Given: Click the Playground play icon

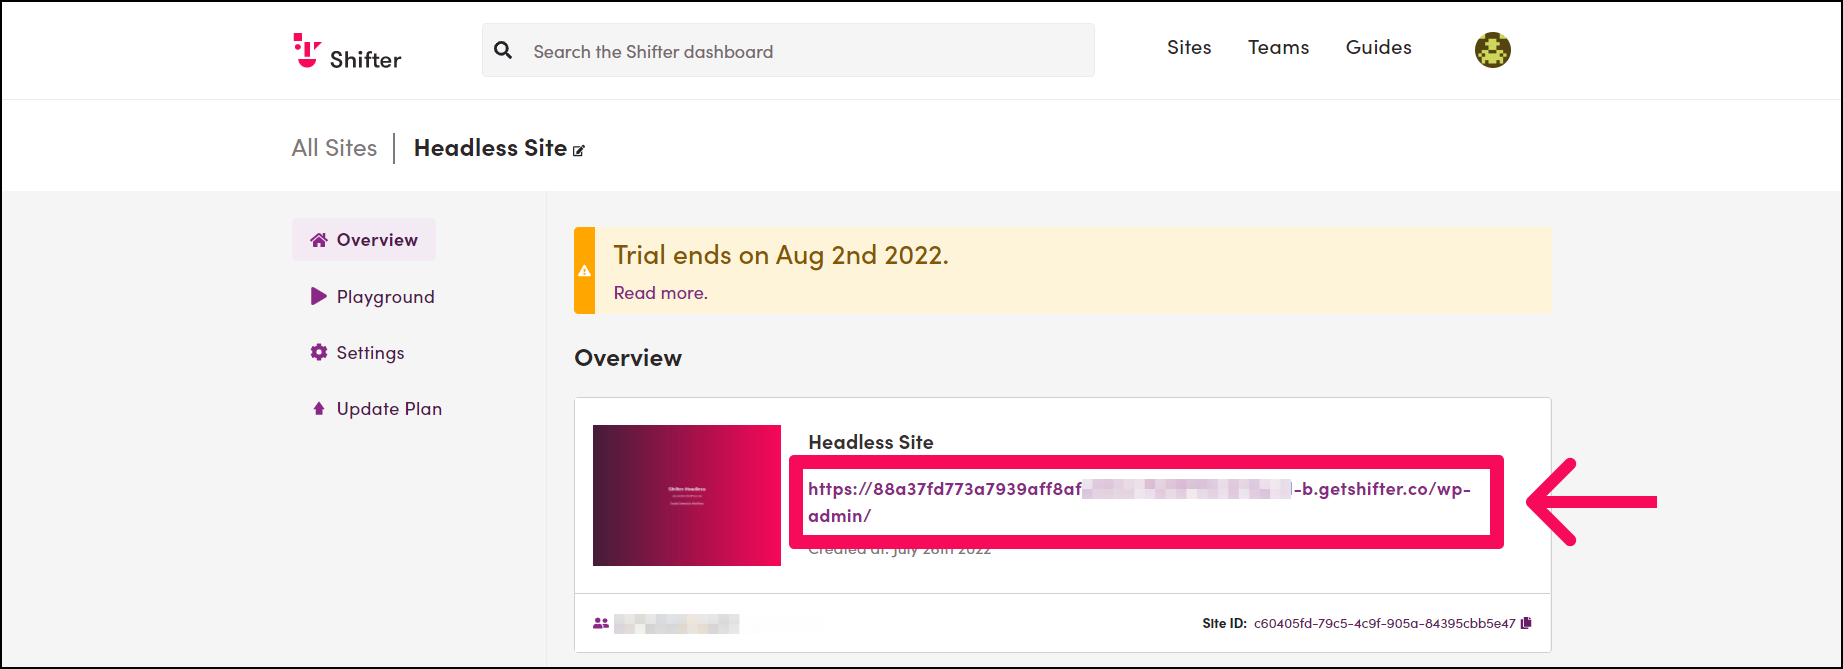Looking at the screenshot, I should pos(319,296).
